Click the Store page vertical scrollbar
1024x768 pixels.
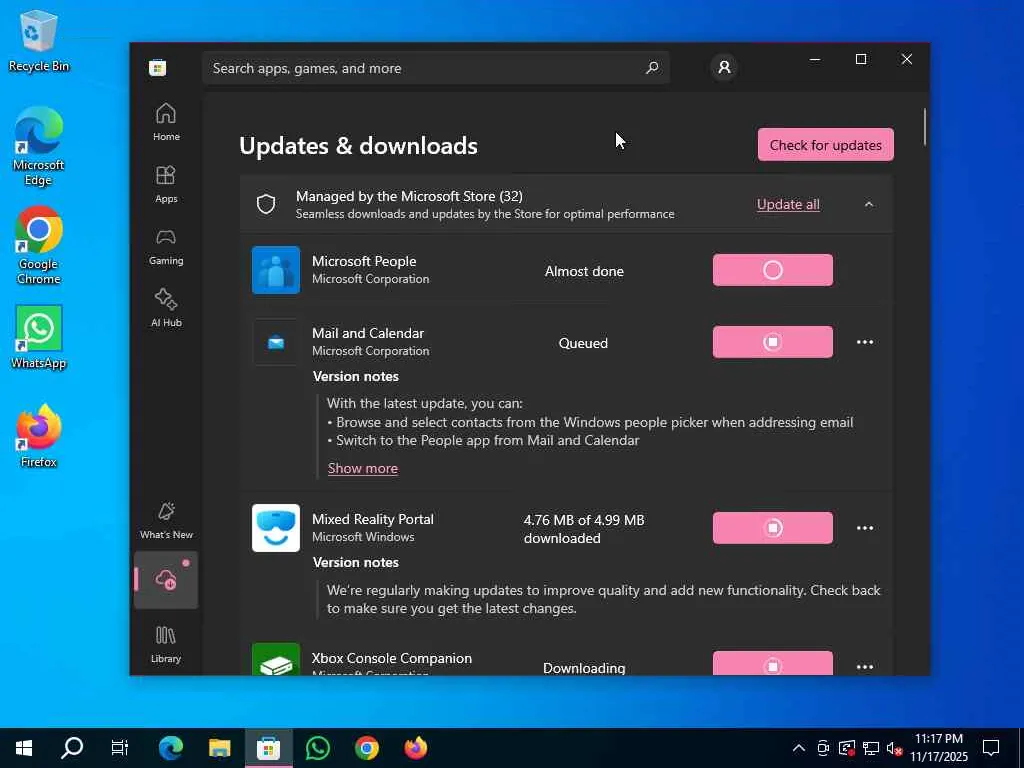924,127
